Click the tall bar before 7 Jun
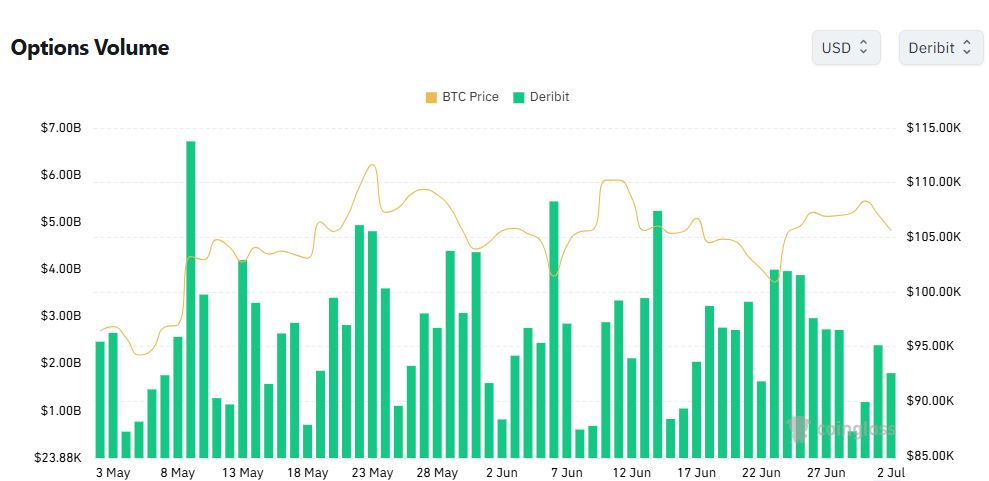This screenshot has height=481, width=989. [x=554, y=330]
